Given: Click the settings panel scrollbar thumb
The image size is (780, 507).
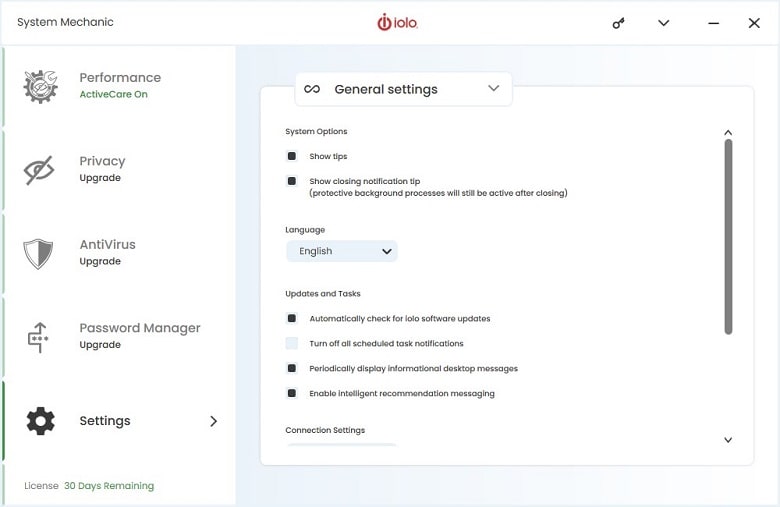Looking at the screenshot, I should pyautogui.click(x=728, y=237).
